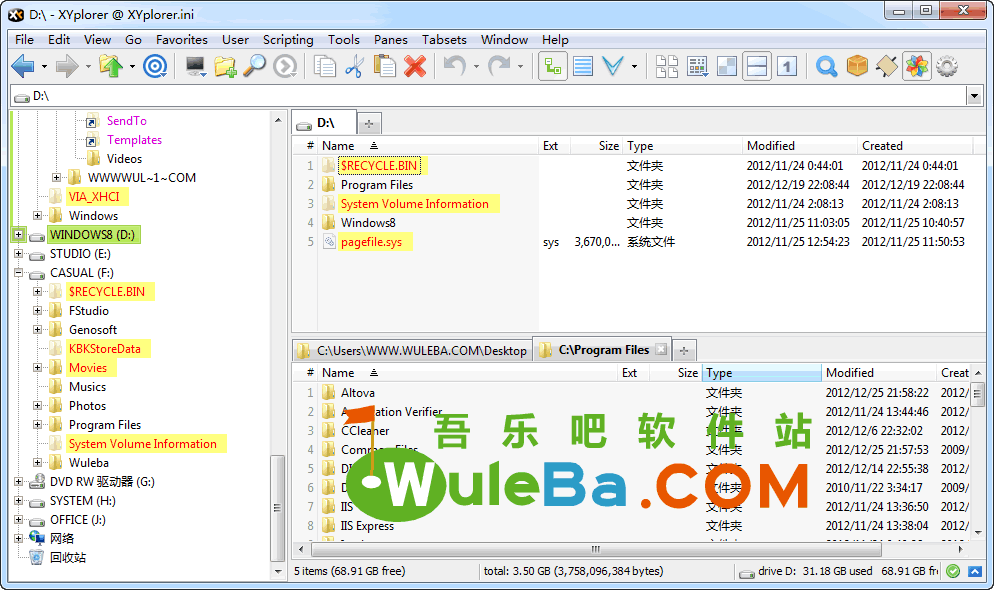Undo the last action
Image resolution: width=994 pixels, height=590 pixels.
(x=455, y=66)
